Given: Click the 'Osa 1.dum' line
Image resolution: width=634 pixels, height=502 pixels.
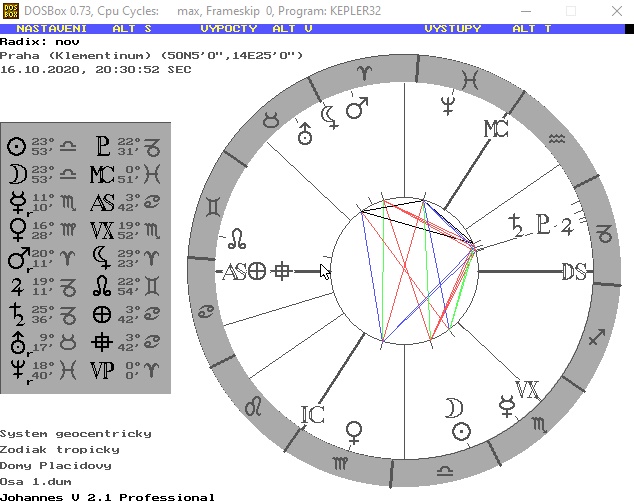Looking at the screenshot, I should coord(36,482).
